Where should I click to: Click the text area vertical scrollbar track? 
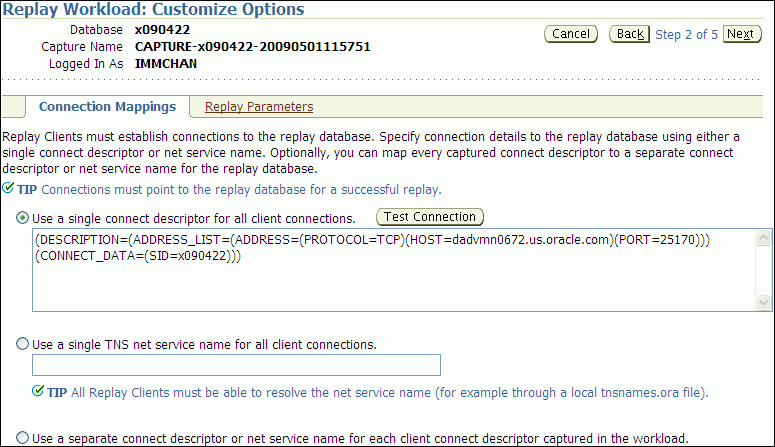[x=764, y=270]
